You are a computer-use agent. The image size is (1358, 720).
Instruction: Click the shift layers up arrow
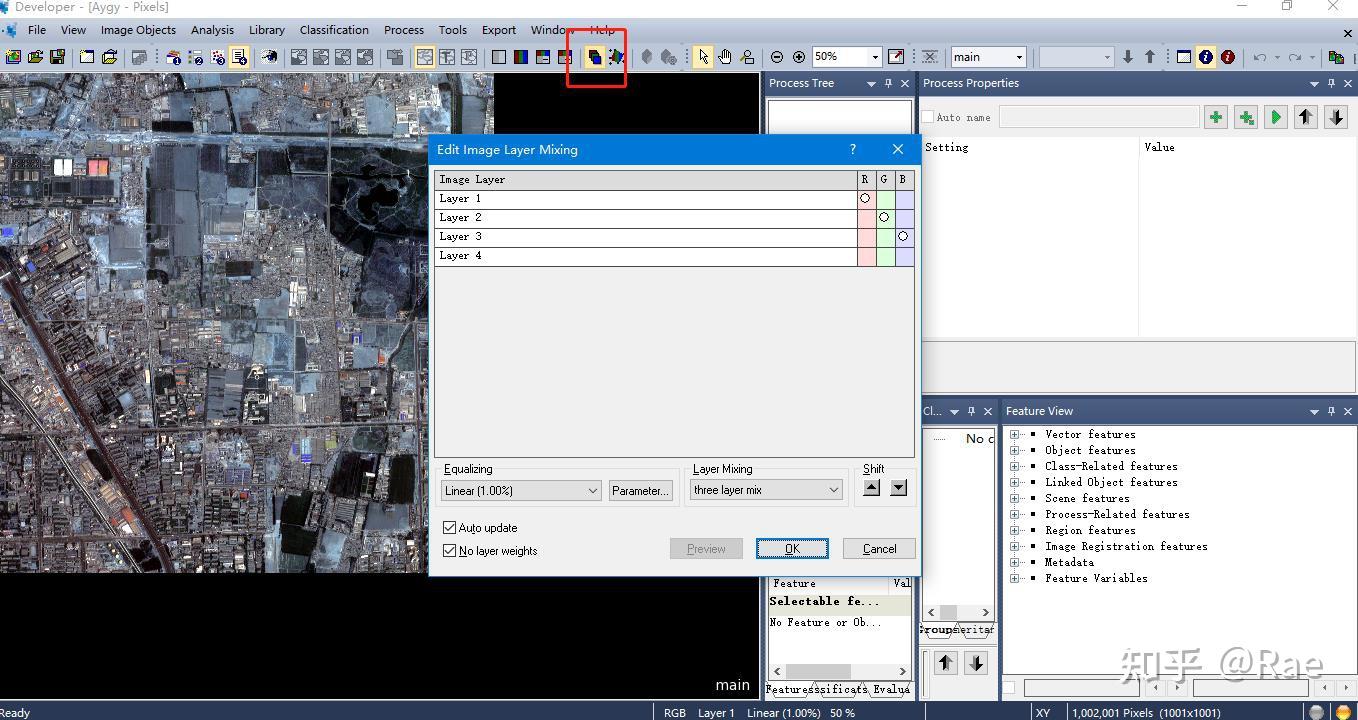[872, 488]
